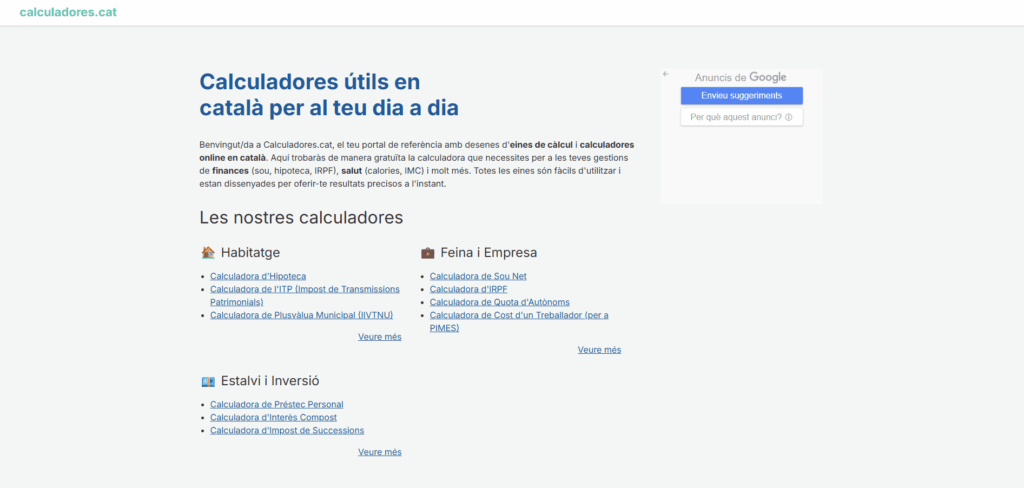Click Veure més under Feina i Empresa
This screenshot has width=1024, height=488.
pos(600,350)
